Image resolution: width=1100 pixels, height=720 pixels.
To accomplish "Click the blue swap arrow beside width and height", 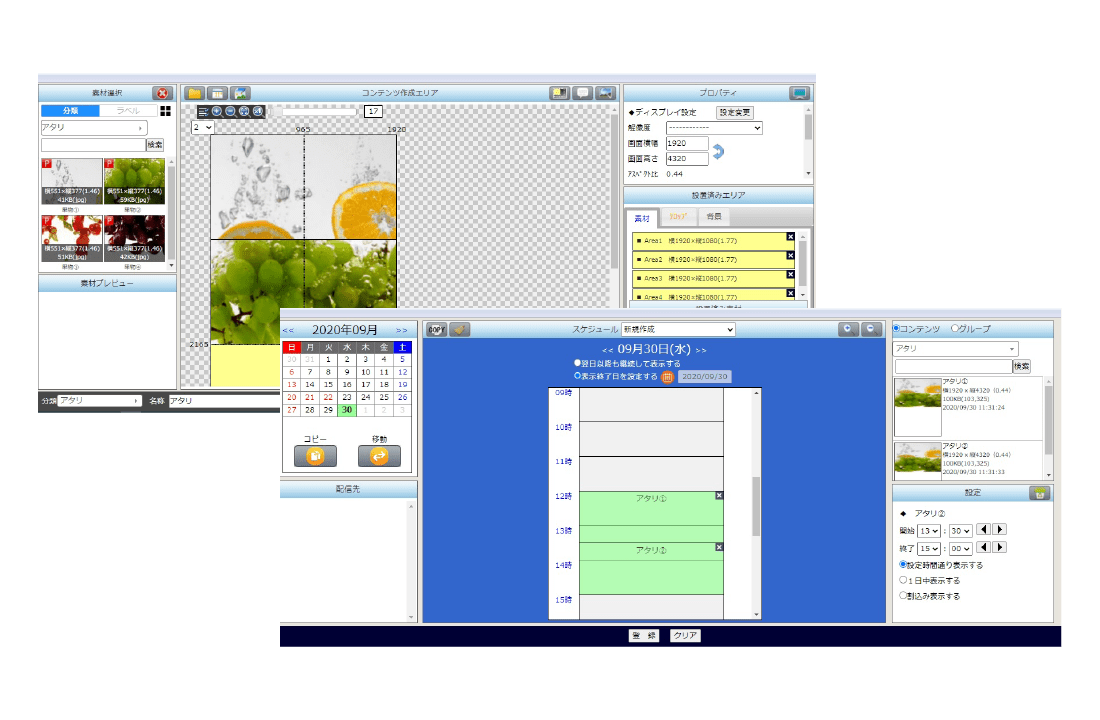I will click(718, 151).
